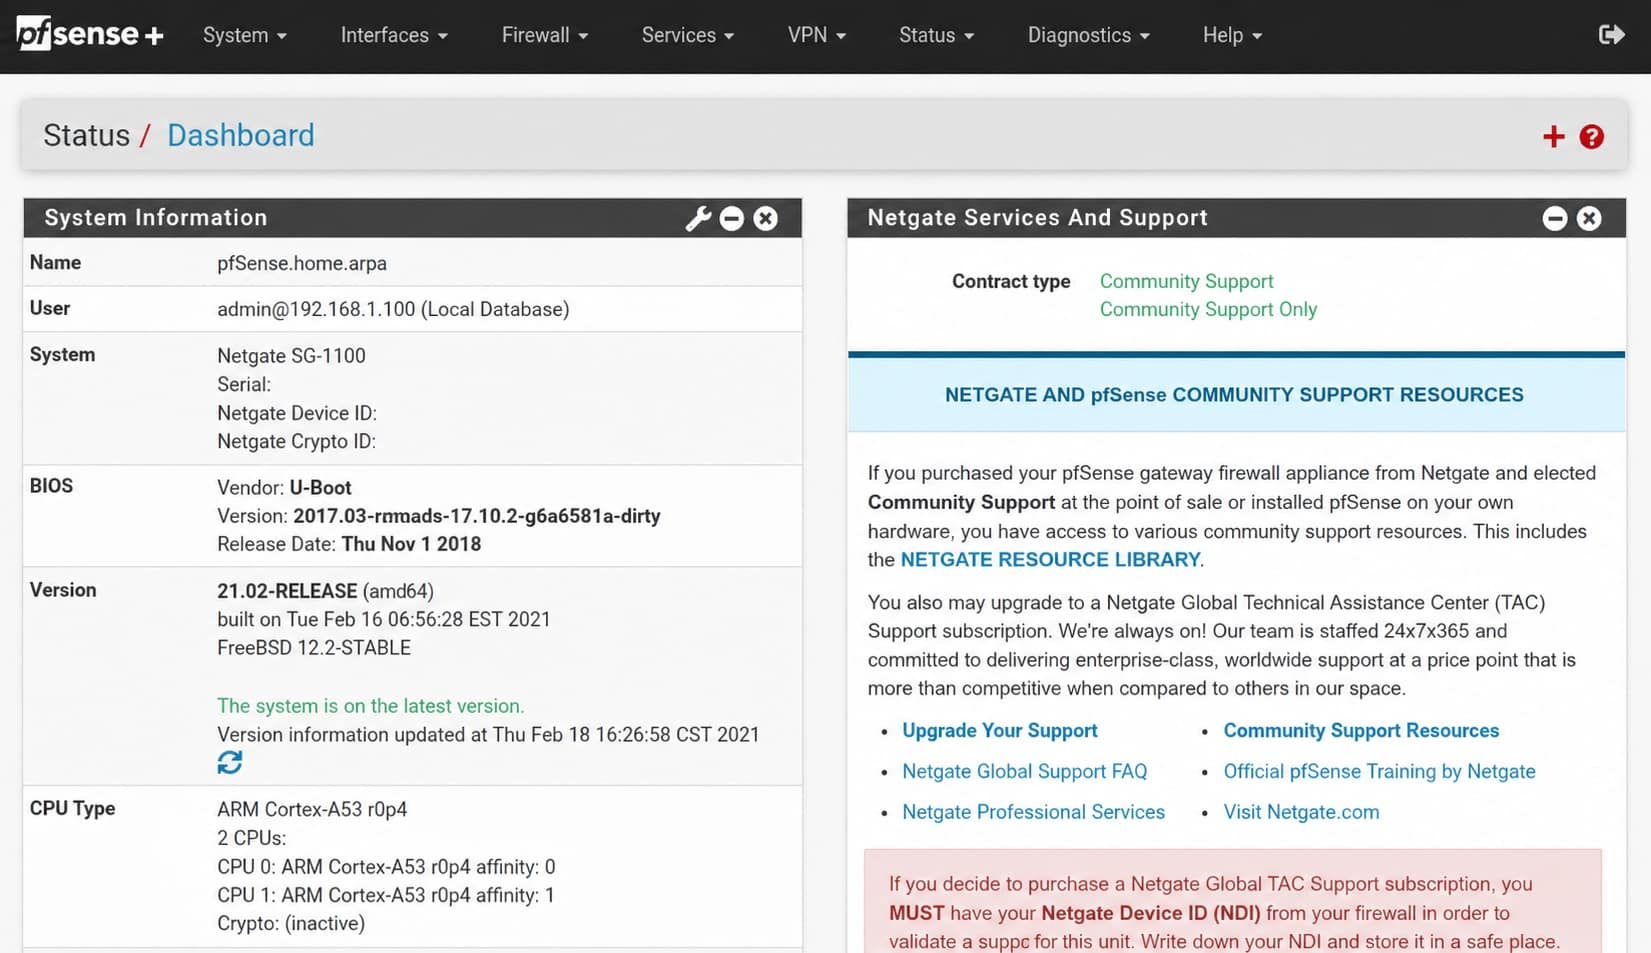Refresh version information with the blue arrows

(230, 763)
